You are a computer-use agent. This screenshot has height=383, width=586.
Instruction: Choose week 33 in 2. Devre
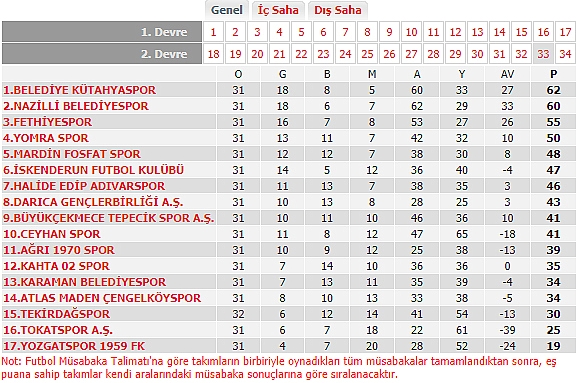[x=543, y=54]
